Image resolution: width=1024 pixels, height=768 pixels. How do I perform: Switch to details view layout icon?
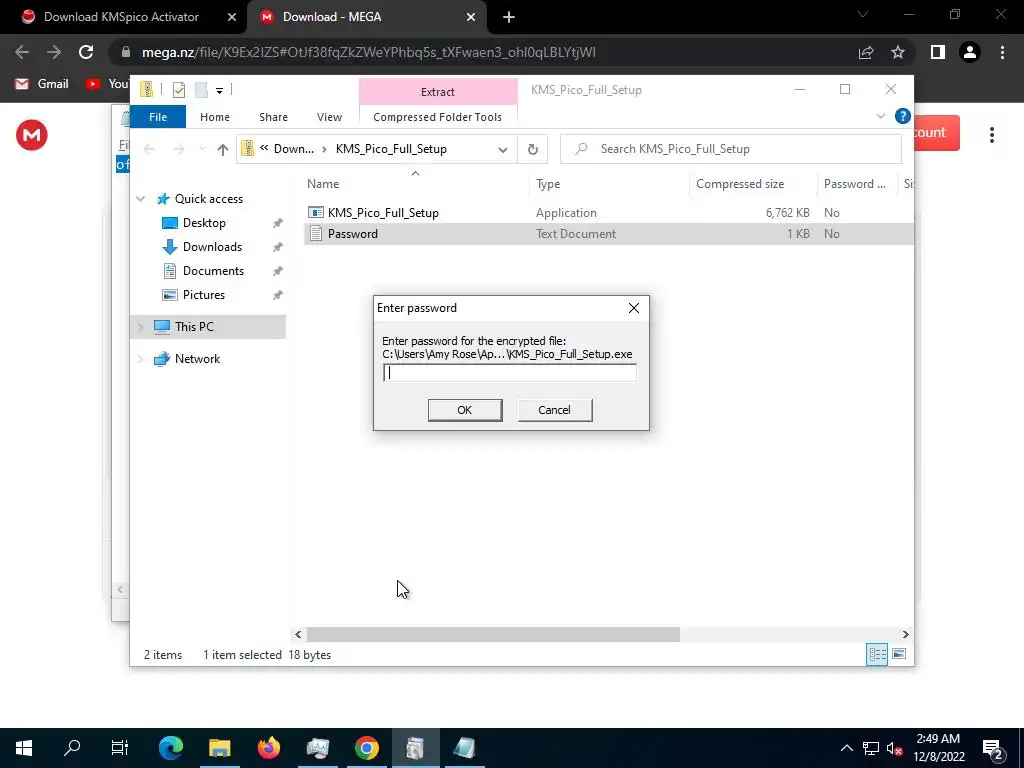[876, 654]
